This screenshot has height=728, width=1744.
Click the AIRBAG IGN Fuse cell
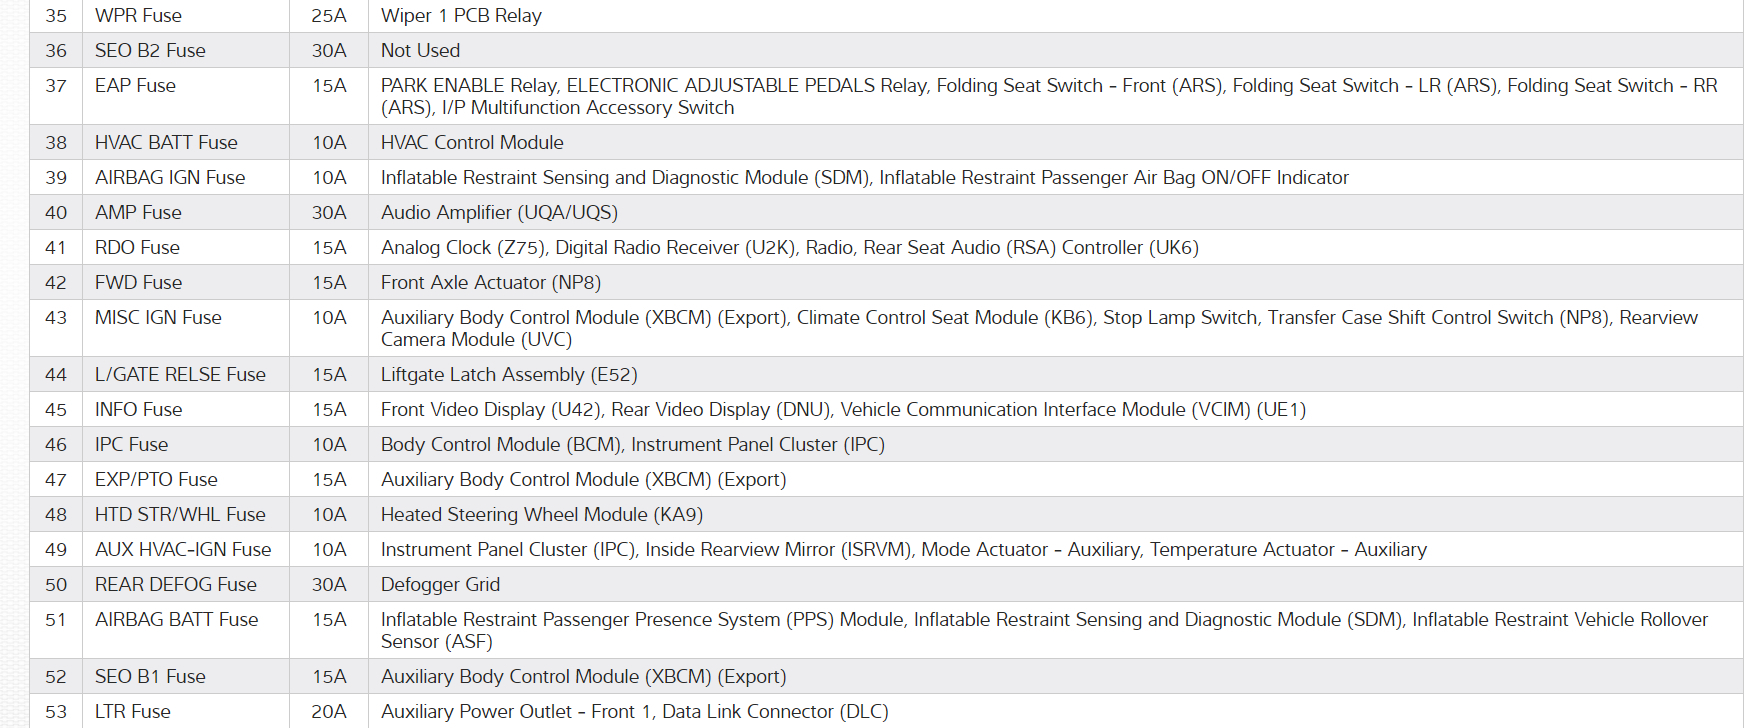point(170,178)
